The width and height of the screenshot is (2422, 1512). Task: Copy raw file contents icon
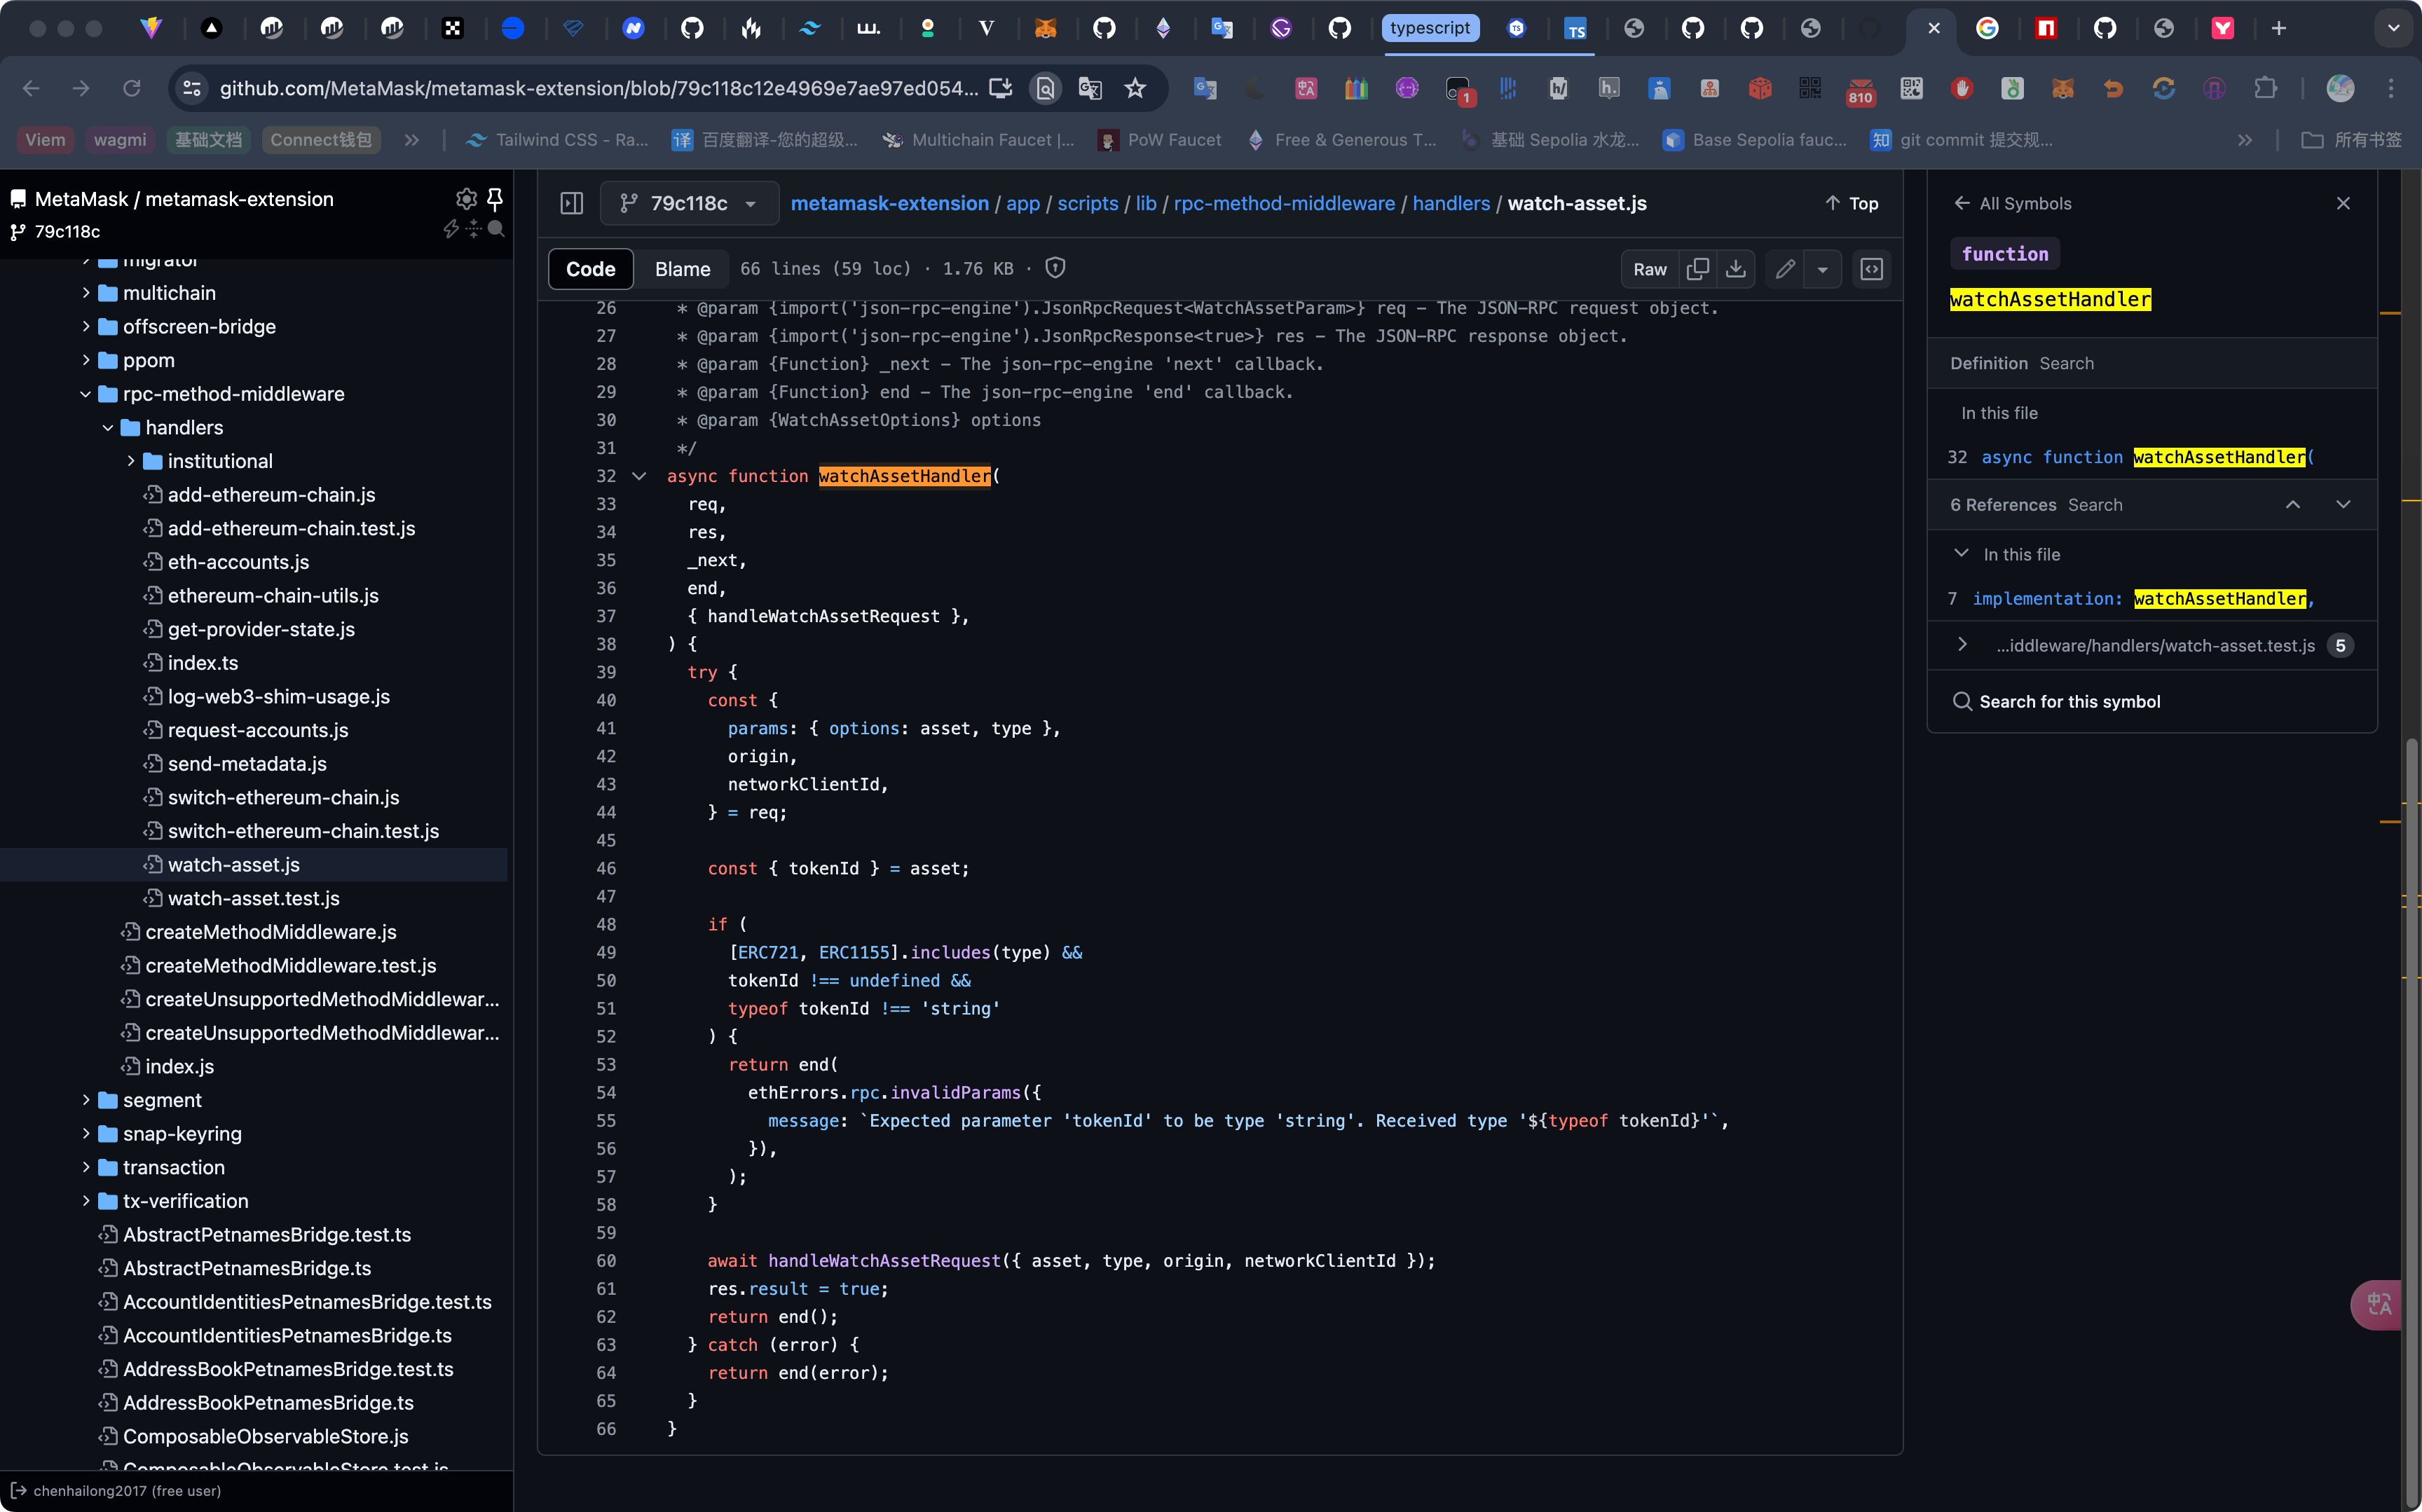(1697, 269)
